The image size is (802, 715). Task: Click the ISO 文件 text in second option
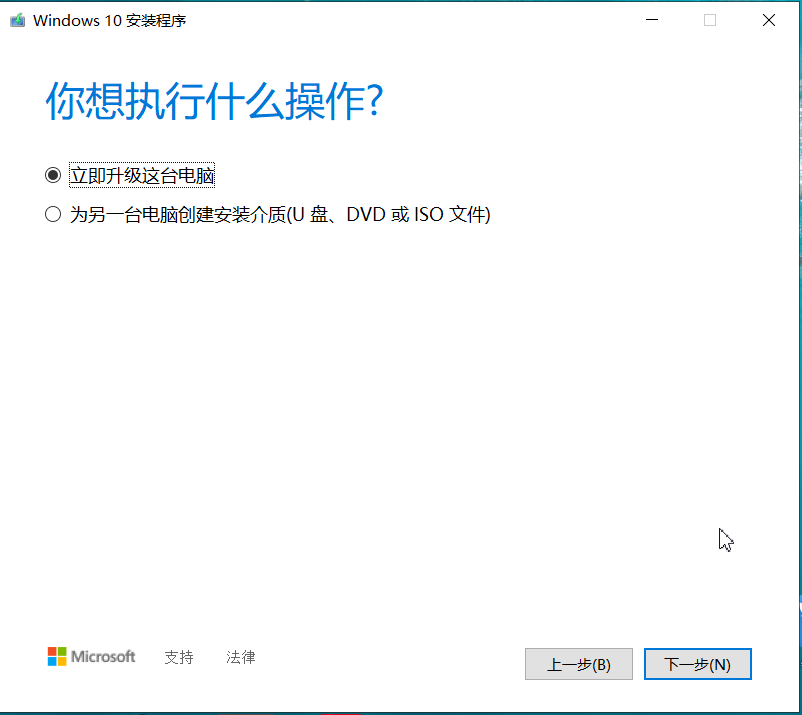pos(452,214)
